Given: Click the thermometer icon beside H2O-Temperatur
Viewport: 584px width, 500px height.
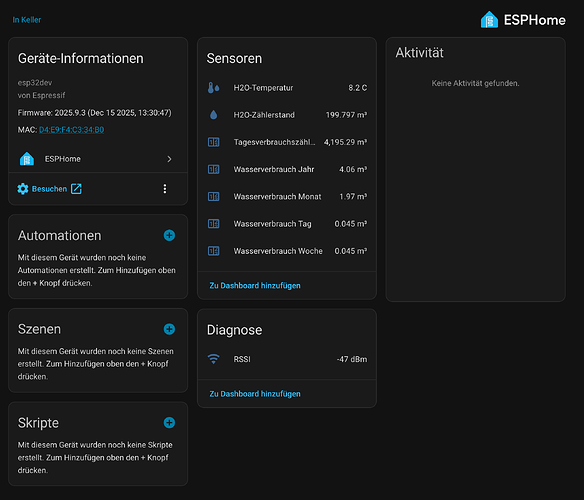Looking at the screenshot, I should [x=213, y=88].
